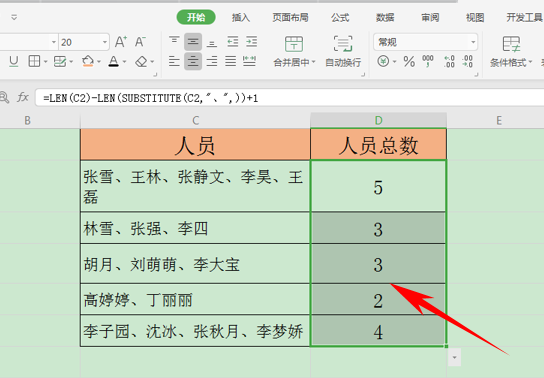The height and width of the screenshot is (378, 544).
Task: Click the fill color bucket icon
Action: pos(87,61)
